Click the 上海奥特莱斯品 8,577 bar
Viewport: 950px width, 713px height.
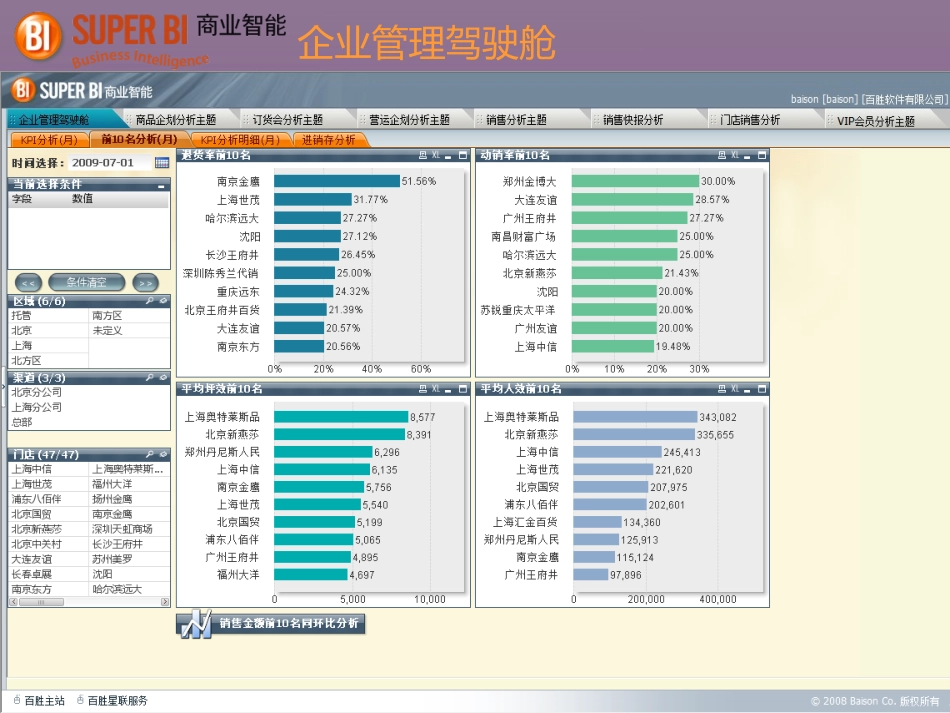point(341,417)
